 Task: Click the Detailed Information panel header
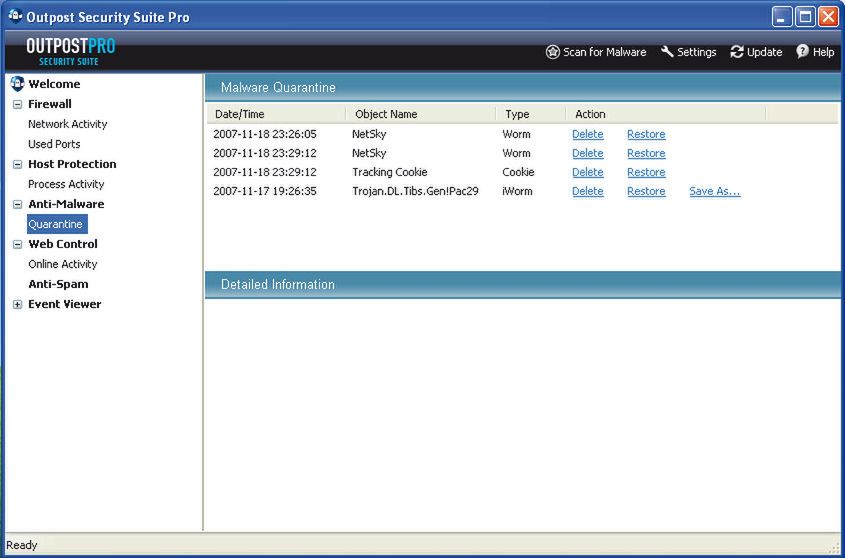click(523, 284)
